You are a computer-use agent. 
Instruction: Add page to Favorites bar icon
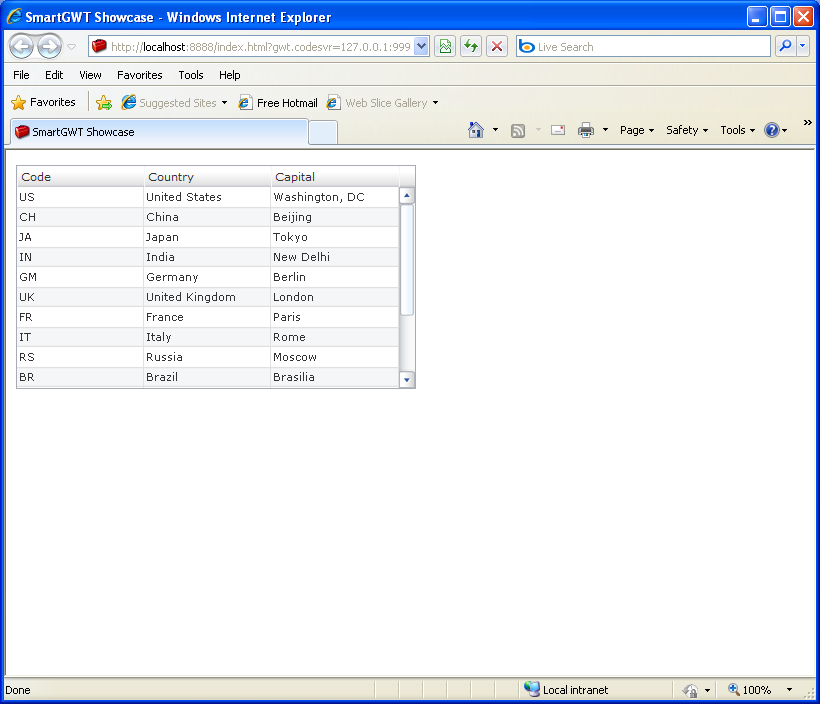(x=104, y=103)
